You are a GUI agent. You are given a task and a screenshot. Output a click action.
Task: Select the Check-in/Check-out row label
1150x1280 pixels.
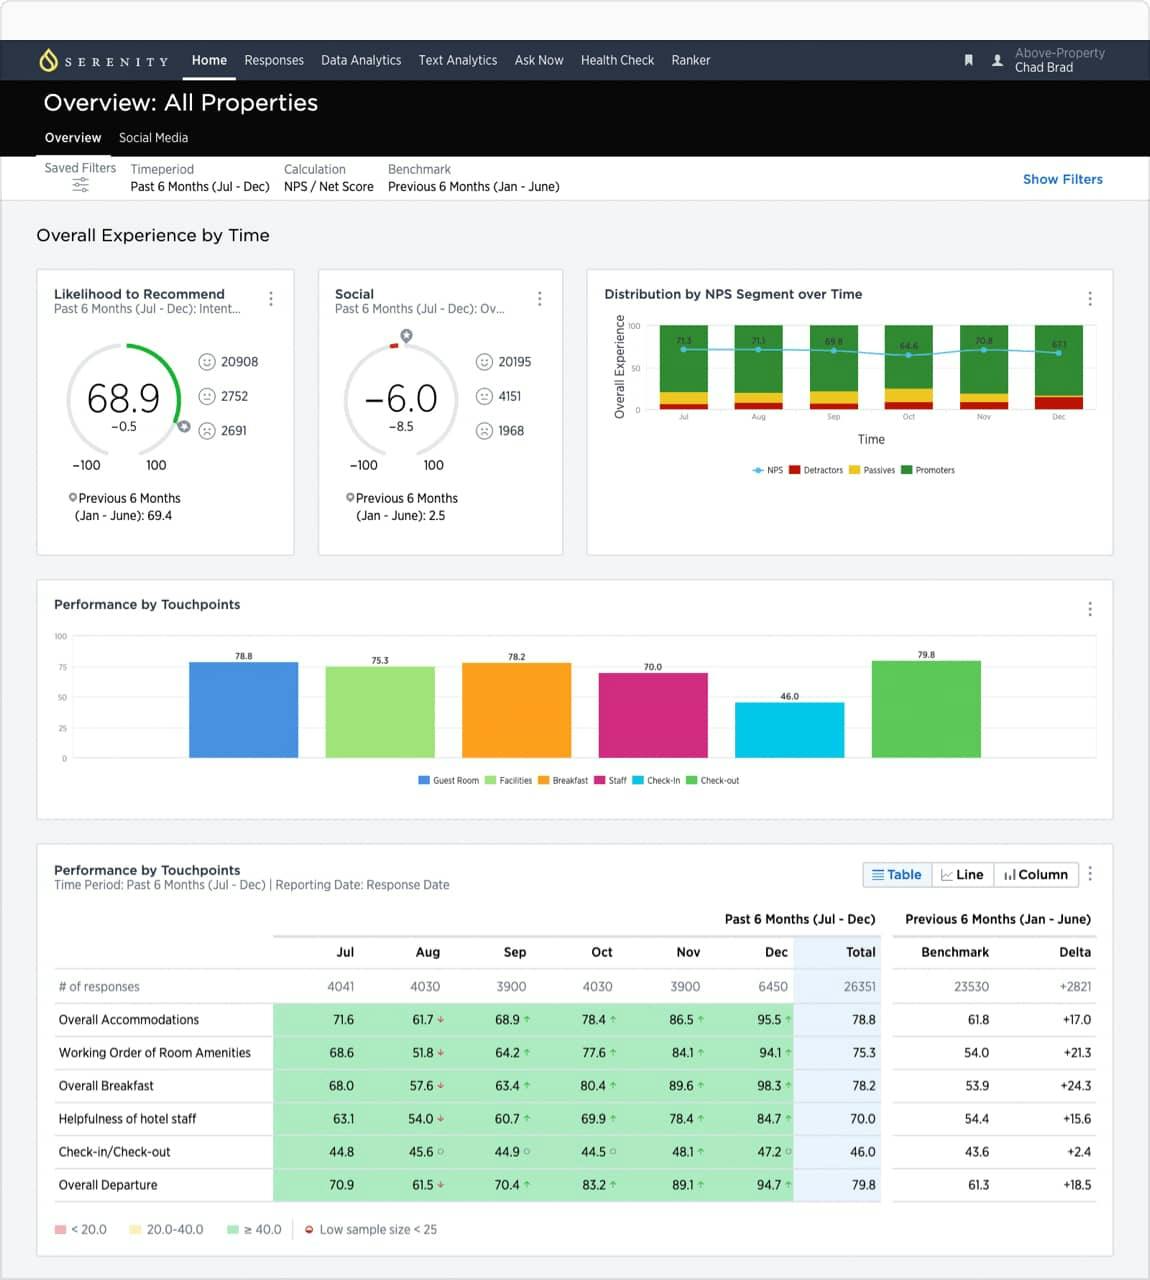click(114, 1152)
